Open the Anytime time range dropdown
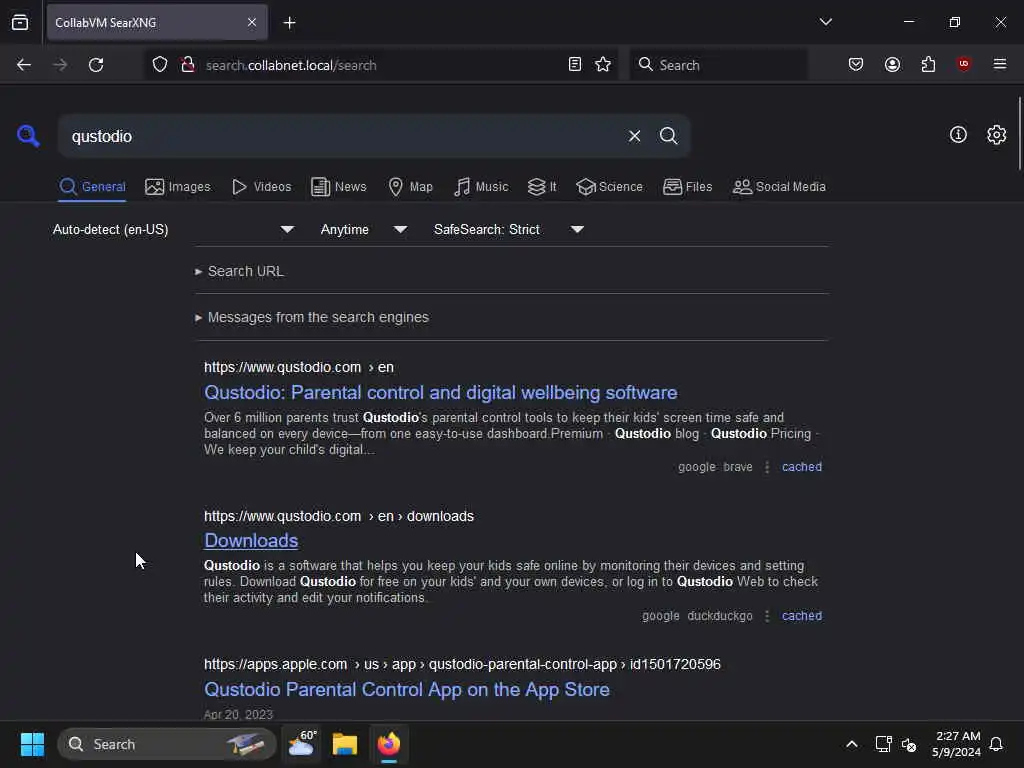 pyautogui.click(x=363, y=229)
